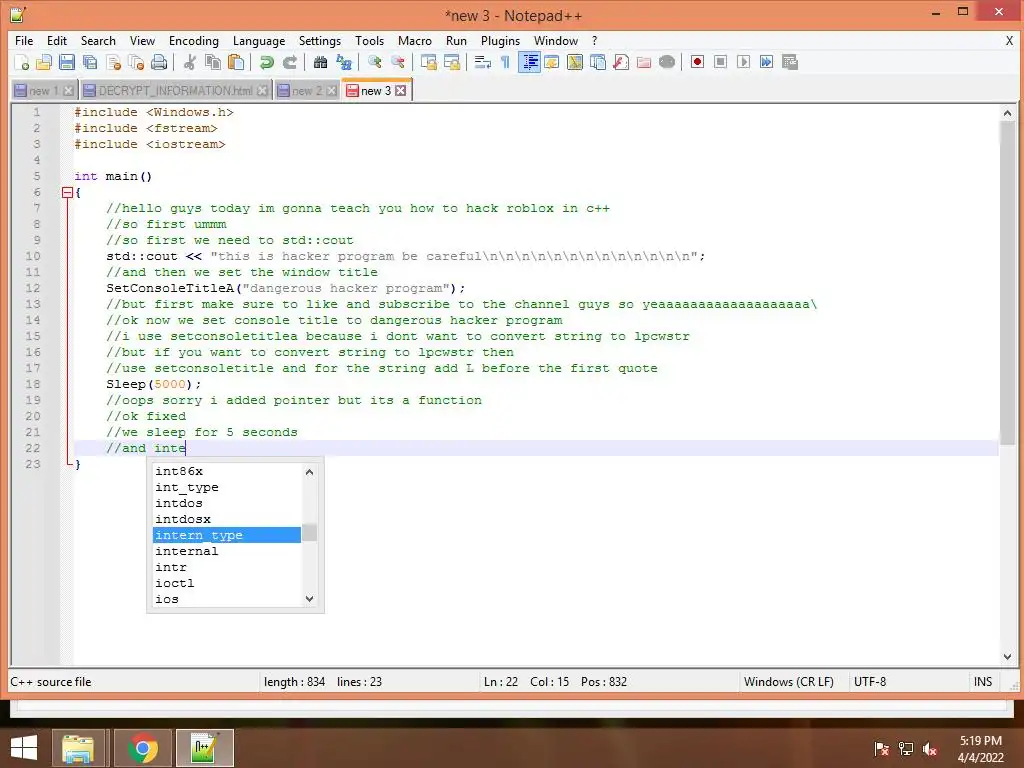
Task: Undo the last edit with the green arrow
Action: click(x=266, y=62)
